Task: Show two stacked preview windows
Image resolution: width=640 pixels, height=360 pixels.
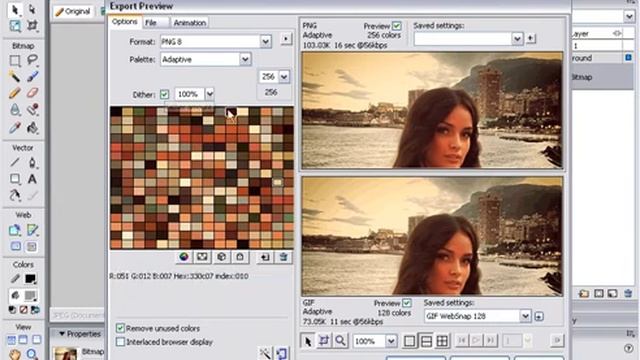Action: 426,341
